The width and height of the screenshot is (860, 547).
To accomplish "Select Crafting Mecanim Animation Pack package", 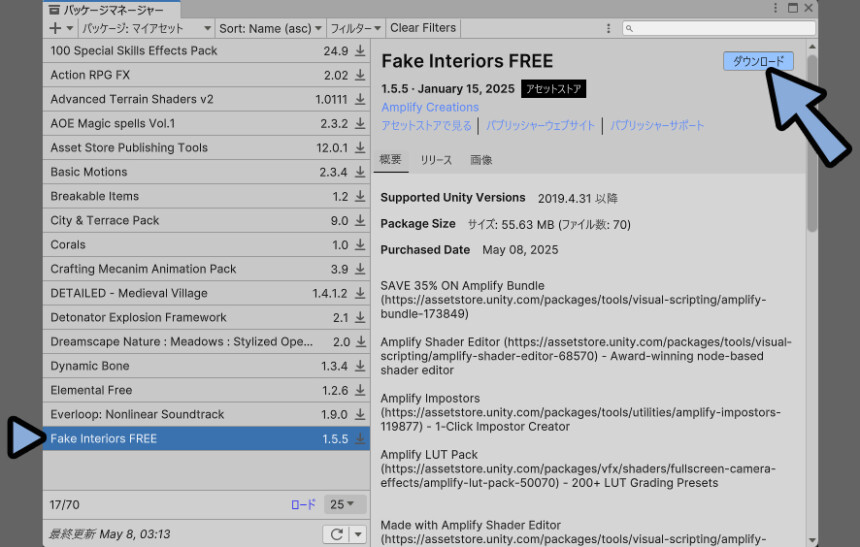I will (206, 269).
